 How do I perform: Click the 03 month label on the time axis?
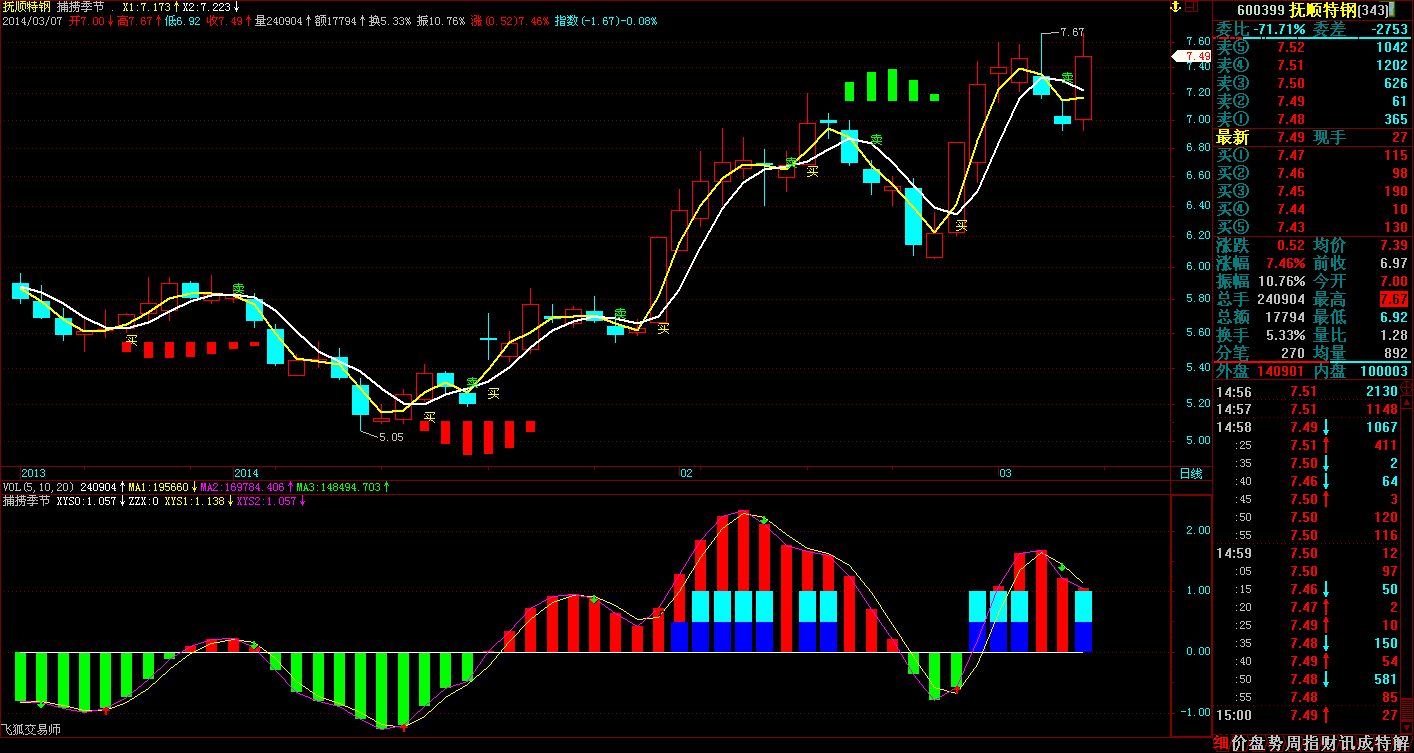click(x=1006, y=473)
